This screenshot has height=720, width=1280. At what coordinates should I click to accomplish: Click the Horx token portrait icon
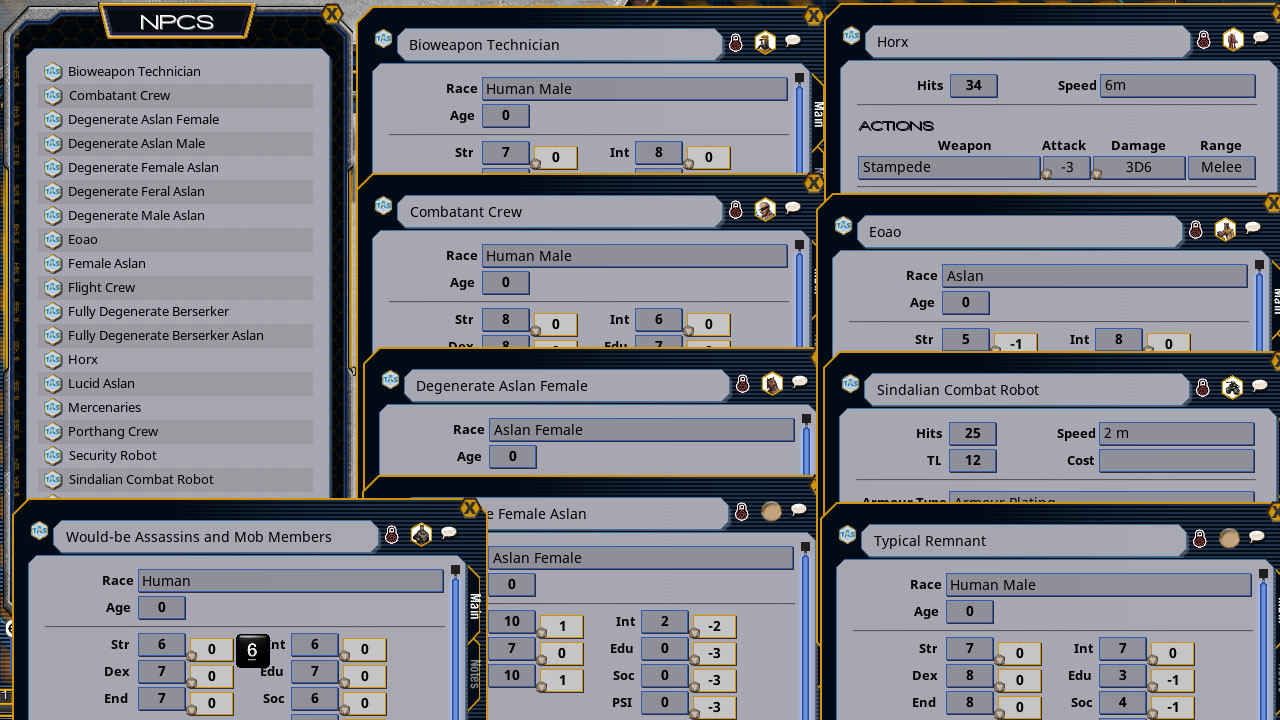coord(1233,40)
